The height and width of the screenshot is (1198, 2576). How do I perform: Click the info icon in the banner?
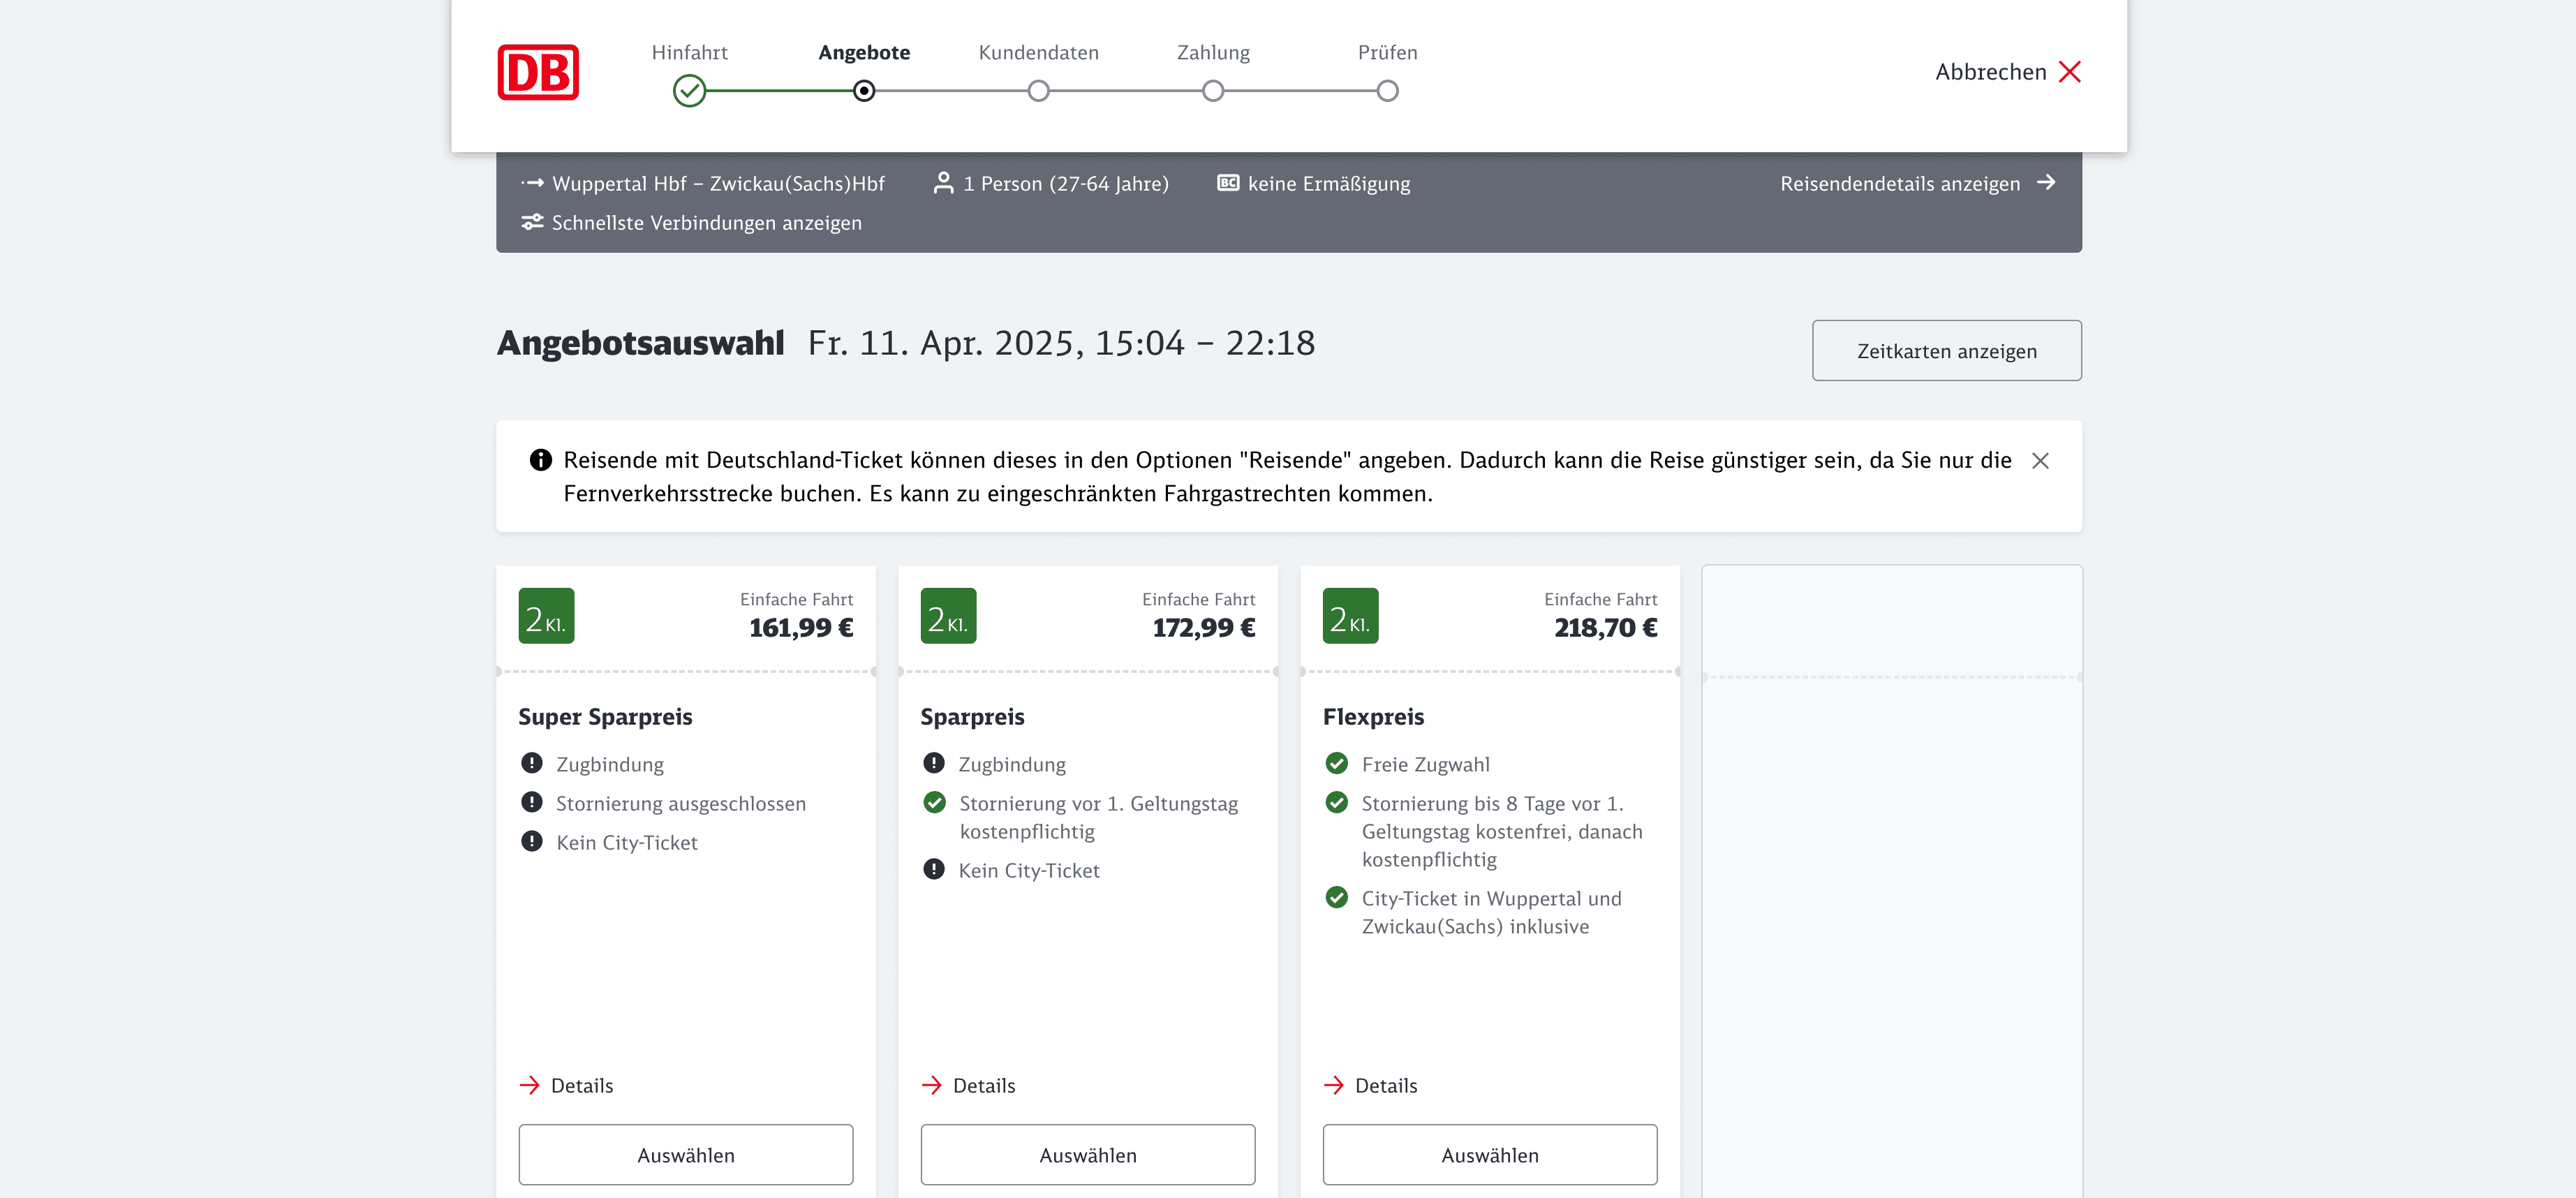click(540, 460)
